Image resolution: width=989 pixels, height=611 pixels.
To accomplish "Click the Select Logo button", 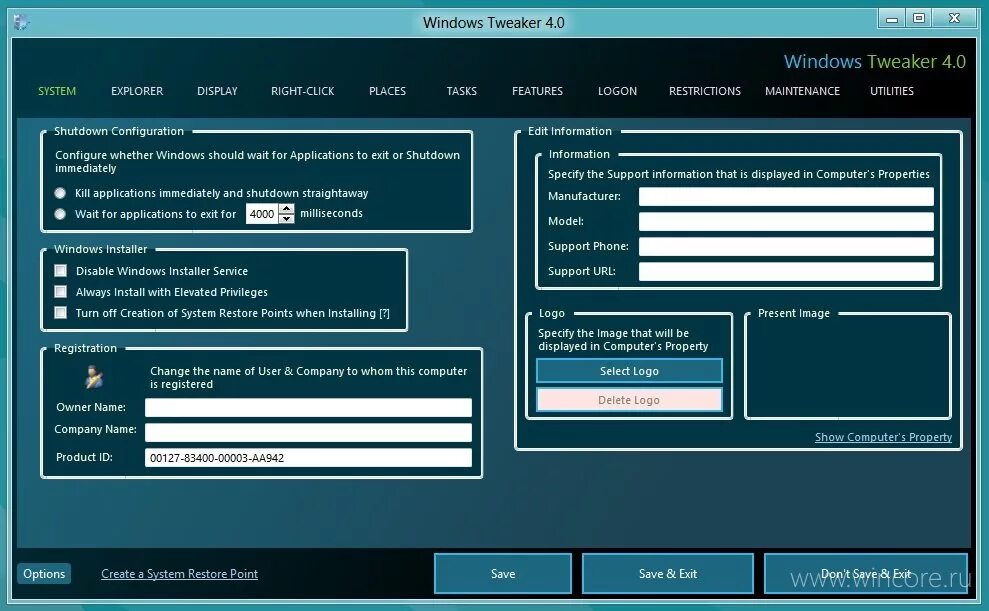I will 629,370.
